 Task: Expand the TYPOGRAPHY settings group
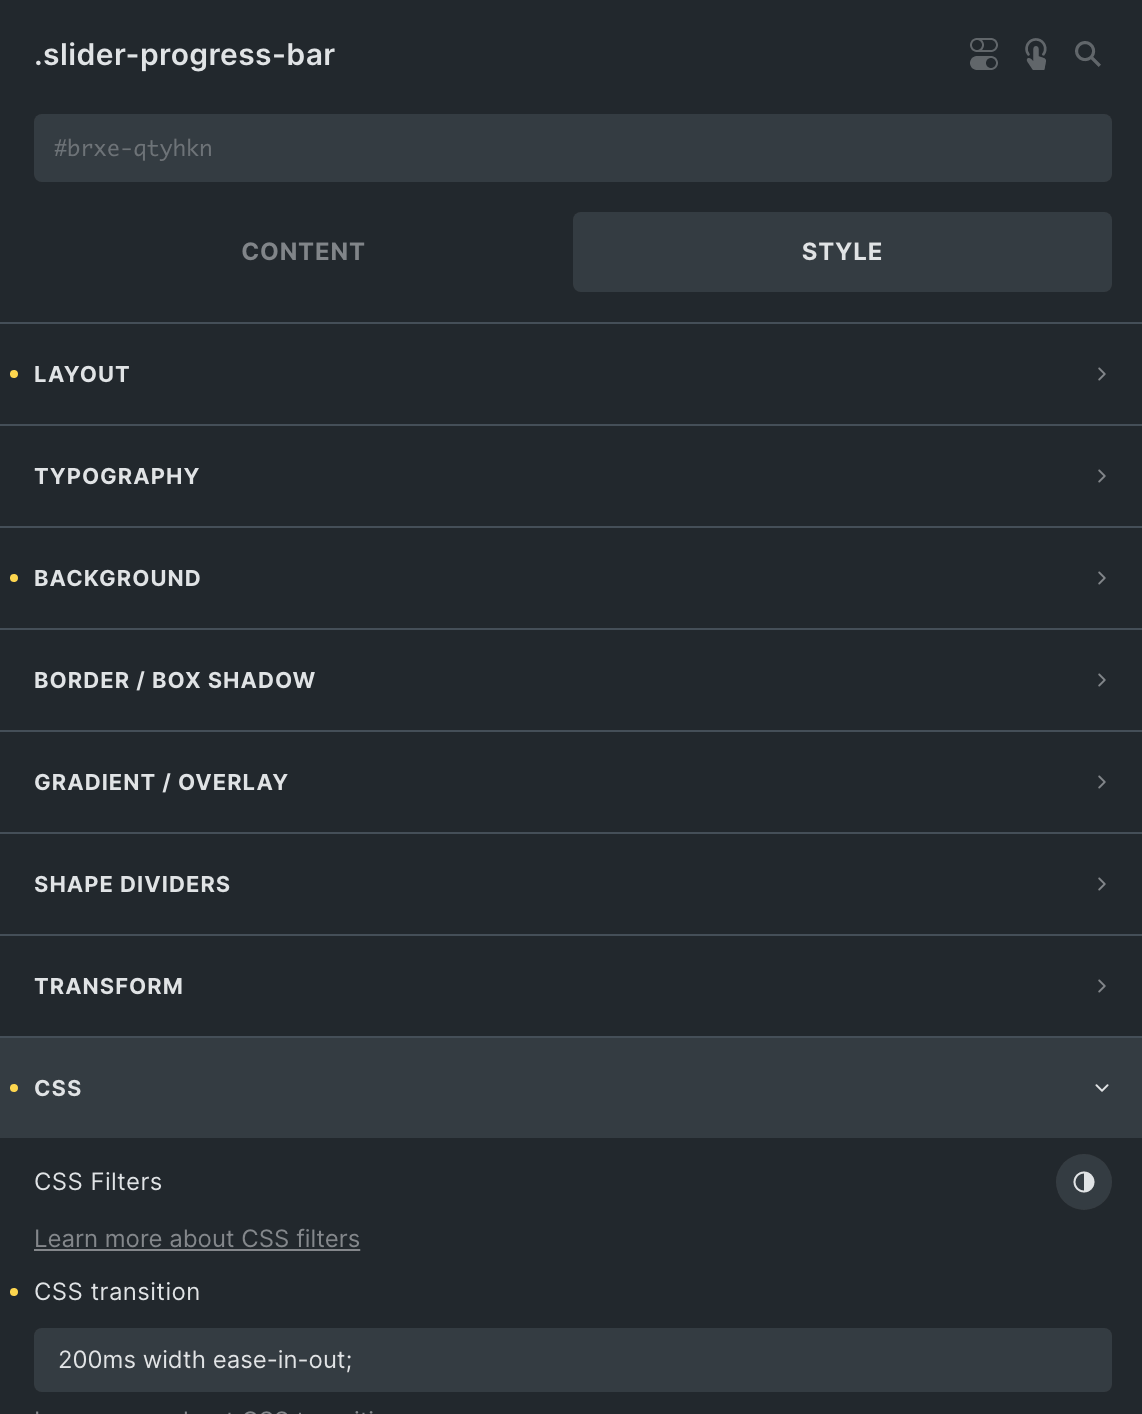(117, 476)
